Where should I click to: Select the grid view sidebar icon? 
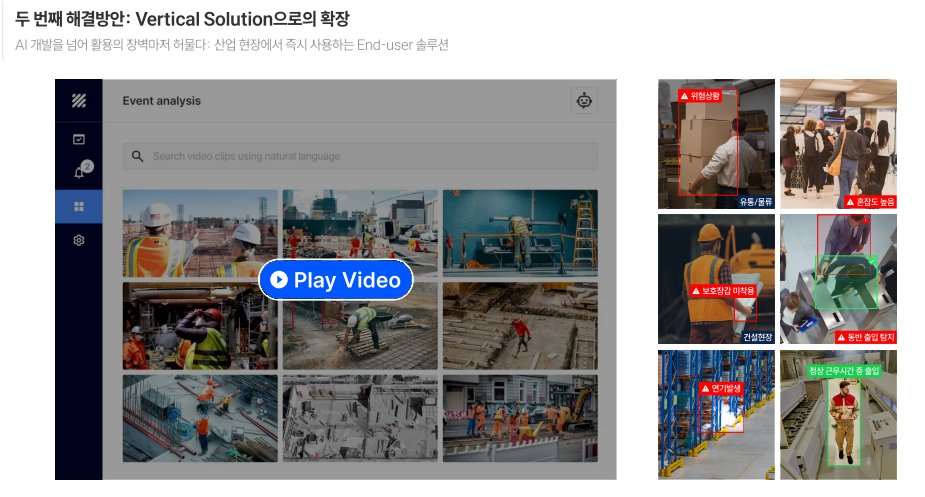[x=79, y=207]
